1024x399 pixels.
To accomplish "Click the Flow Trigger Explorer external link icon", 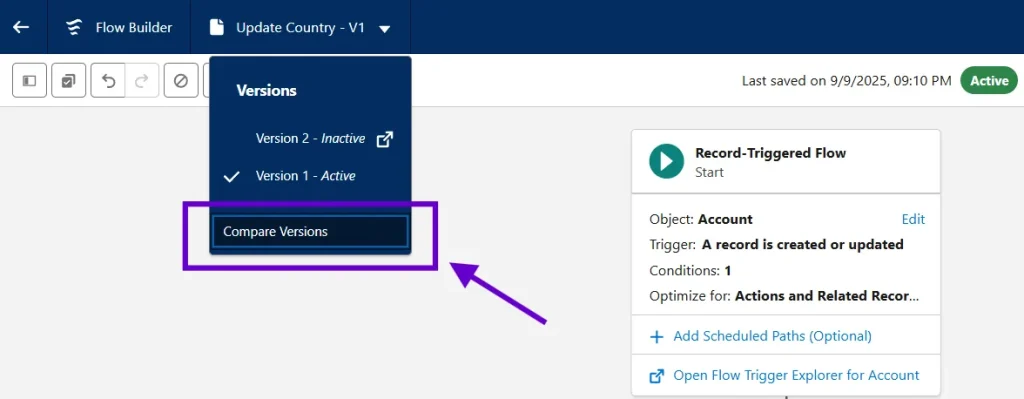I will point(656,376).
